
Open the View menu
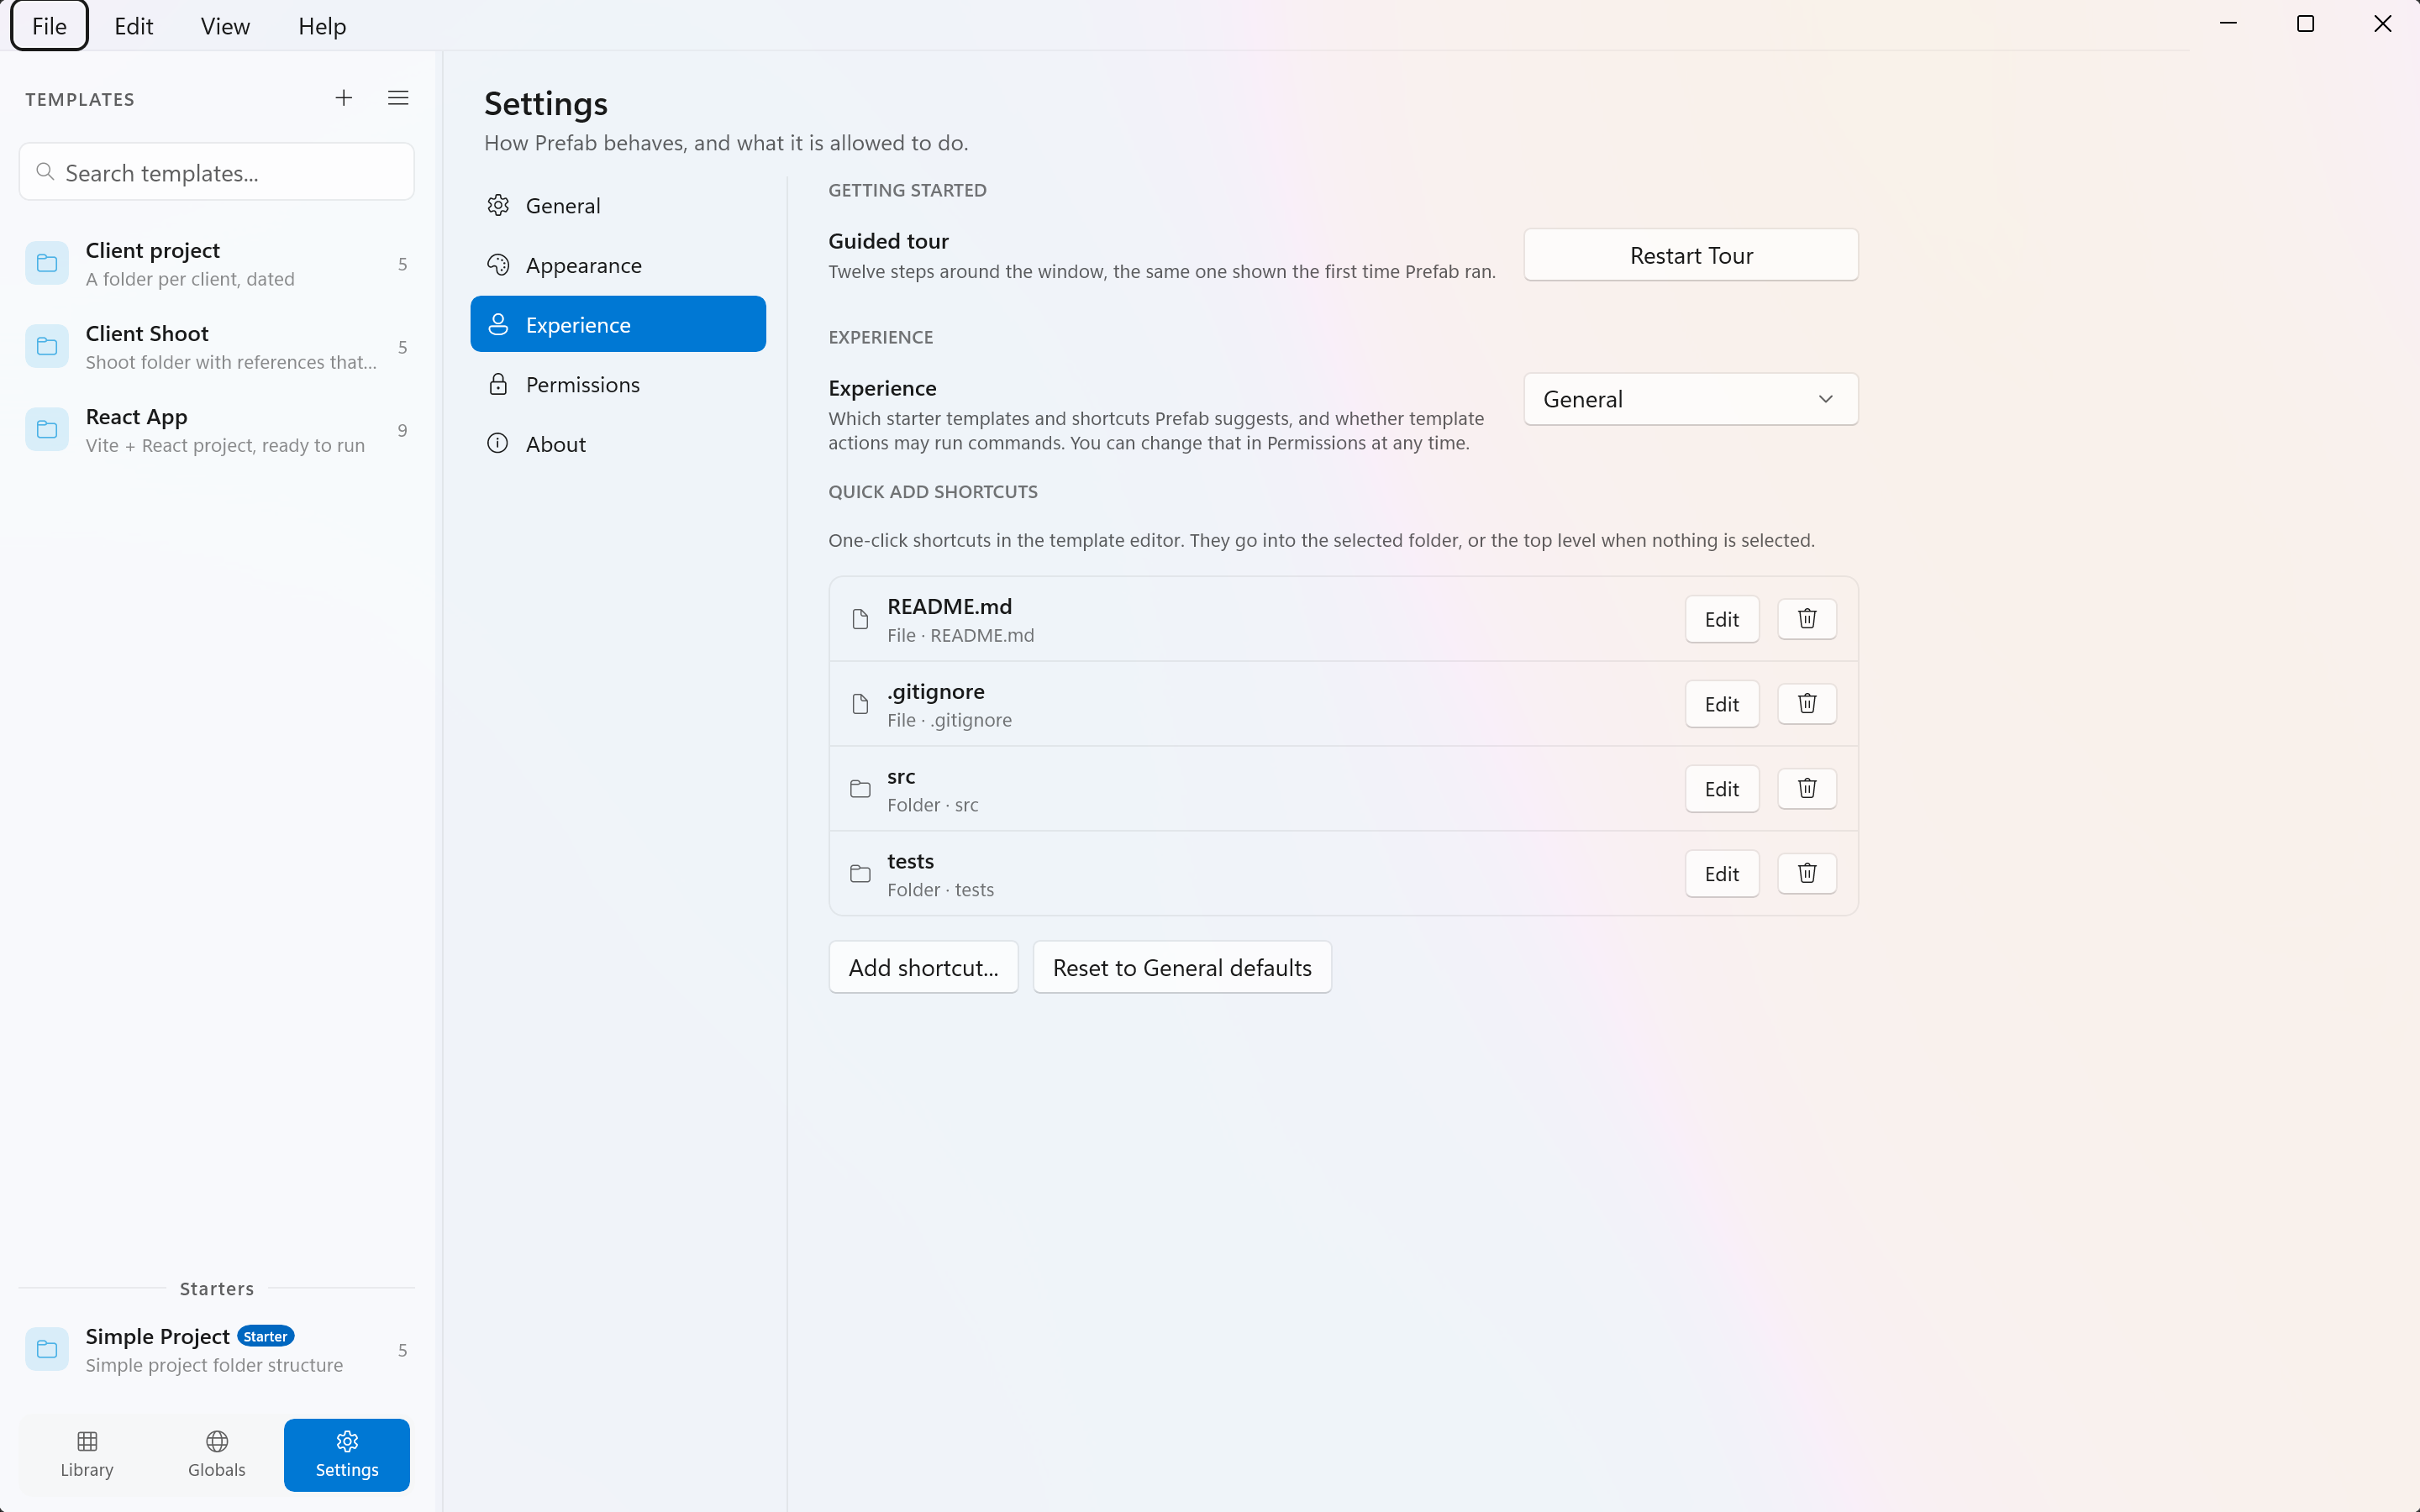click(225, 26)
